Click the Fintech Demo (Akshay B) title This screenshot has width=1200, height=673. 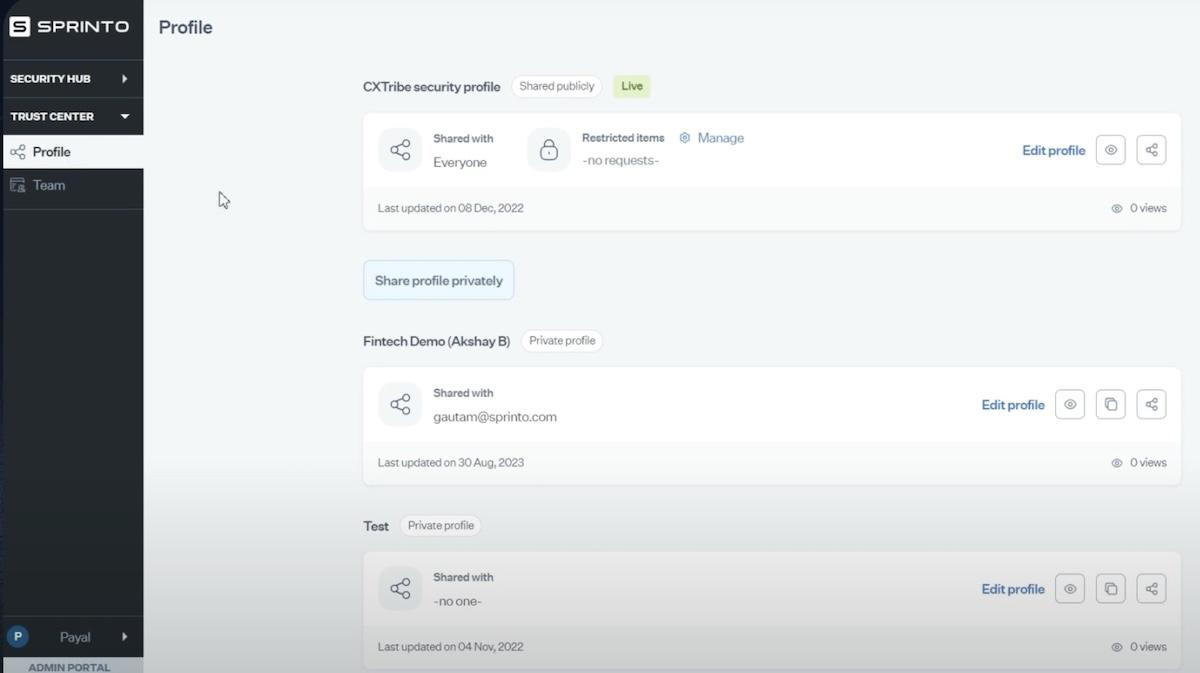[x=437, y=341]
